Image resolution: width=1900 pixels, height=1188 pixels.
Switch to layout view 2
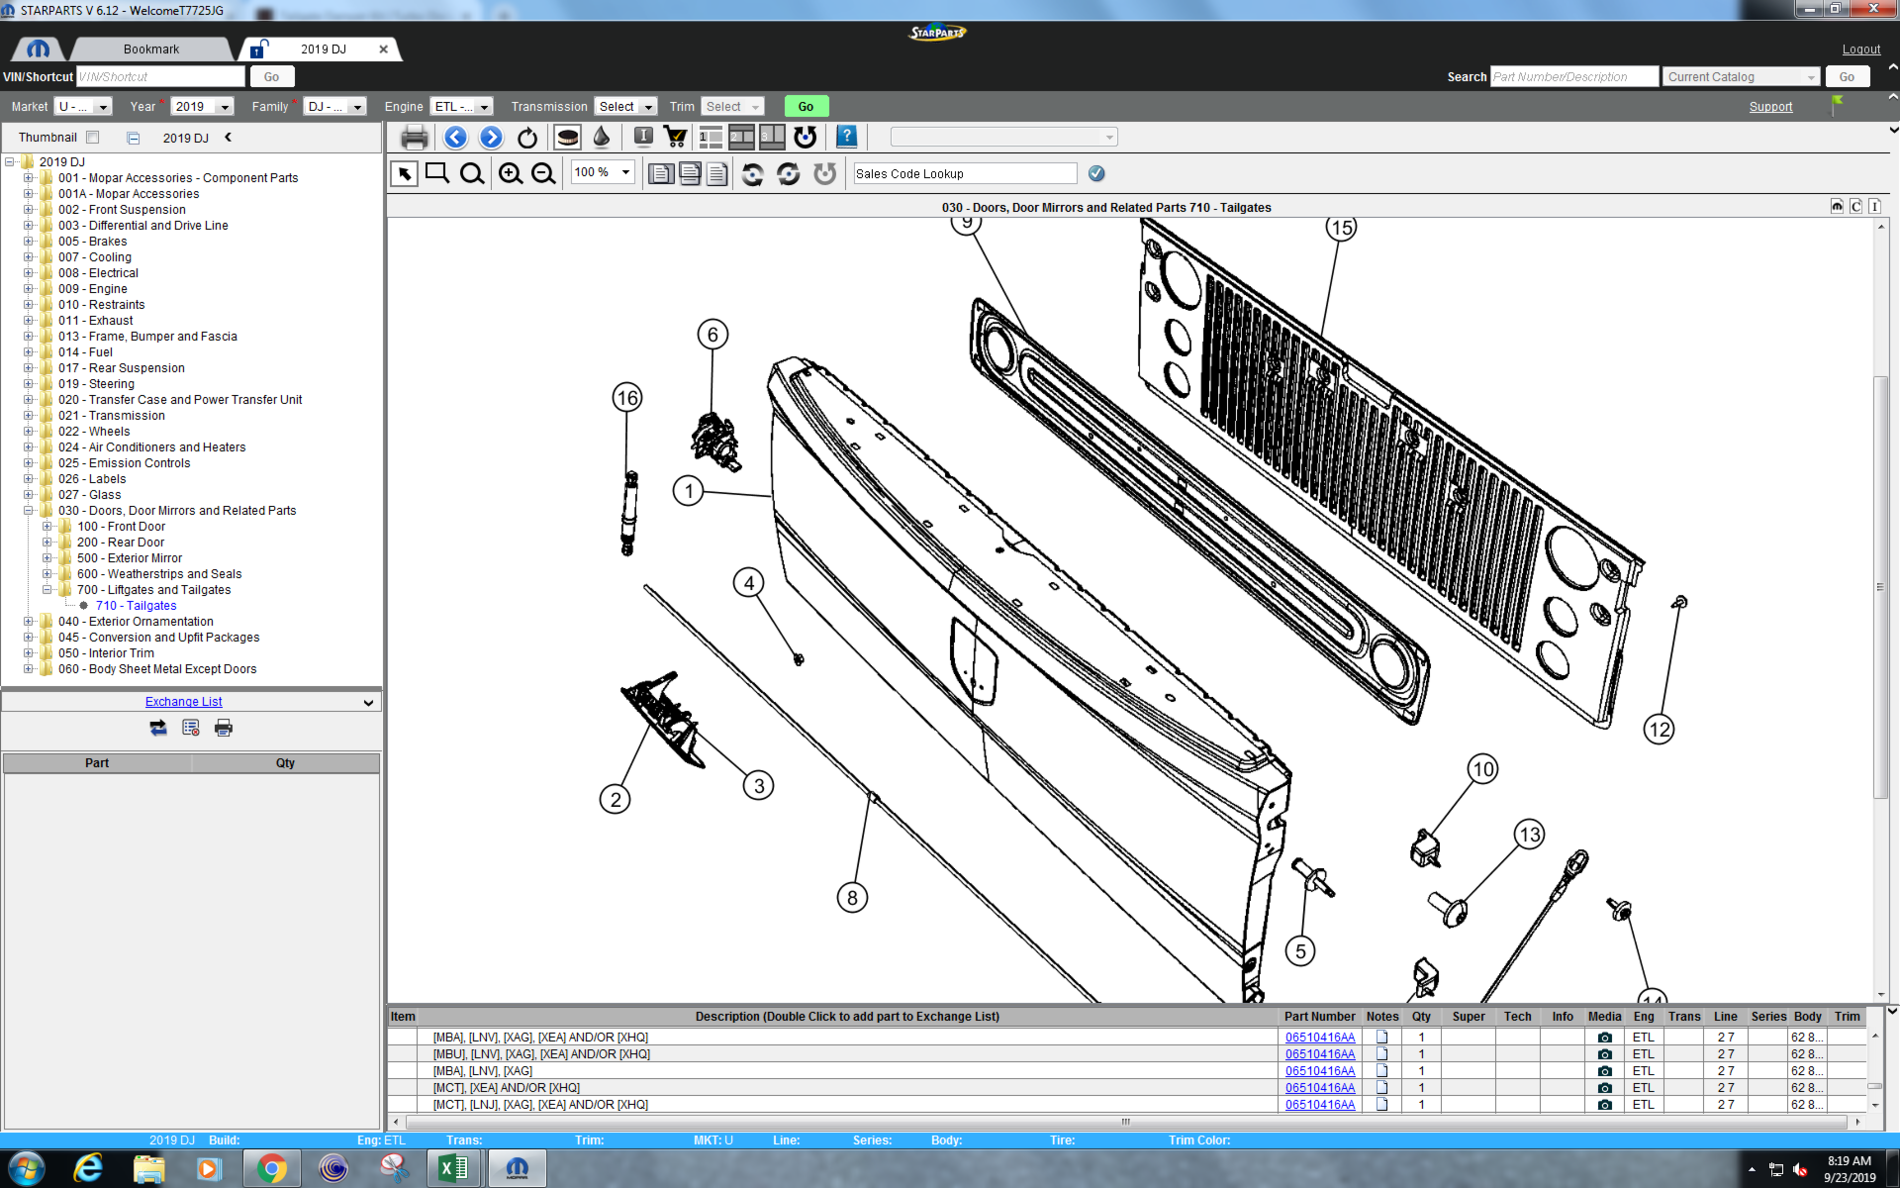pyautogui.click(x=741, y=137)
